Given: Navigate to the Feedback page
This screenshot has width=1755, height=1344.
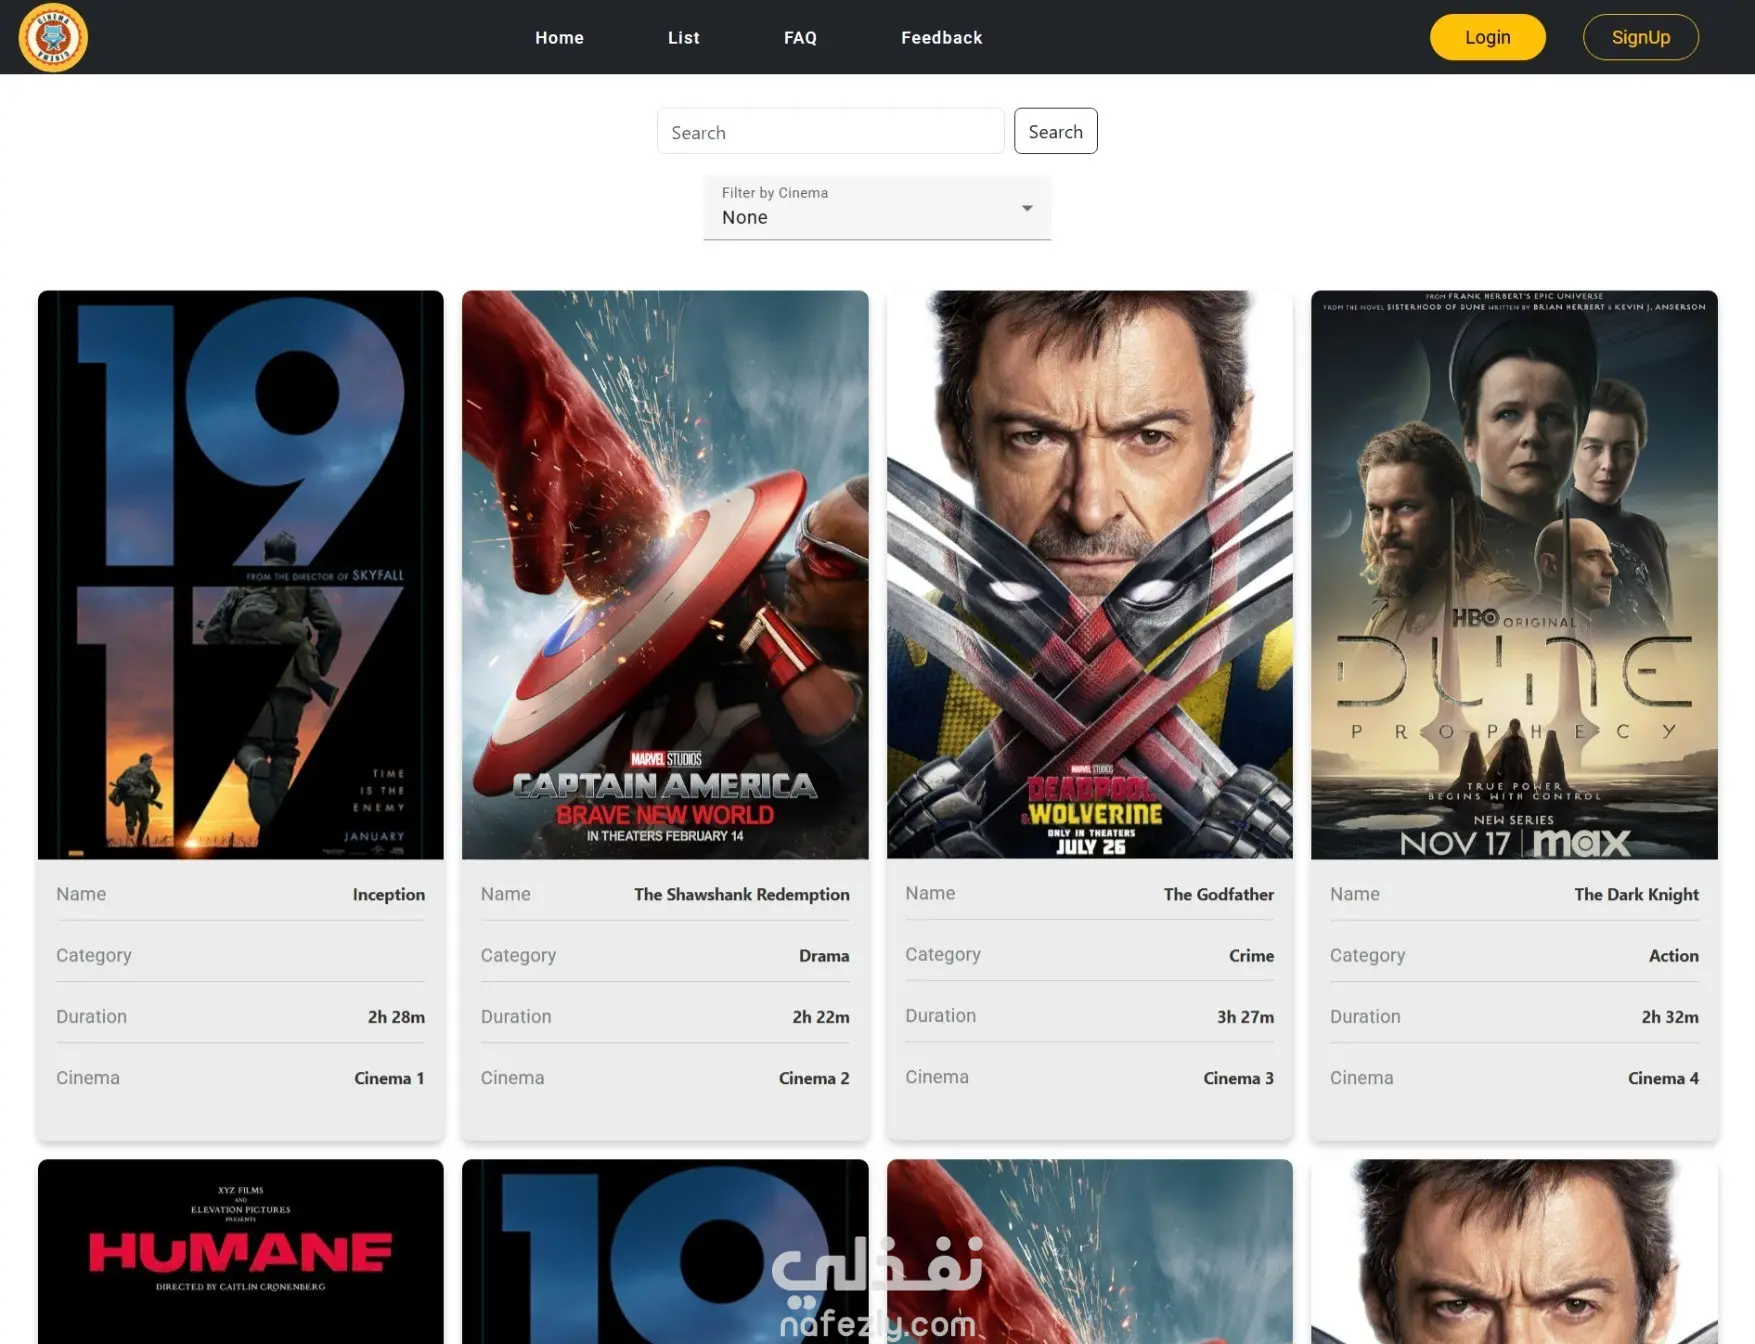Looking at the screenshot, I should point(941,38).
